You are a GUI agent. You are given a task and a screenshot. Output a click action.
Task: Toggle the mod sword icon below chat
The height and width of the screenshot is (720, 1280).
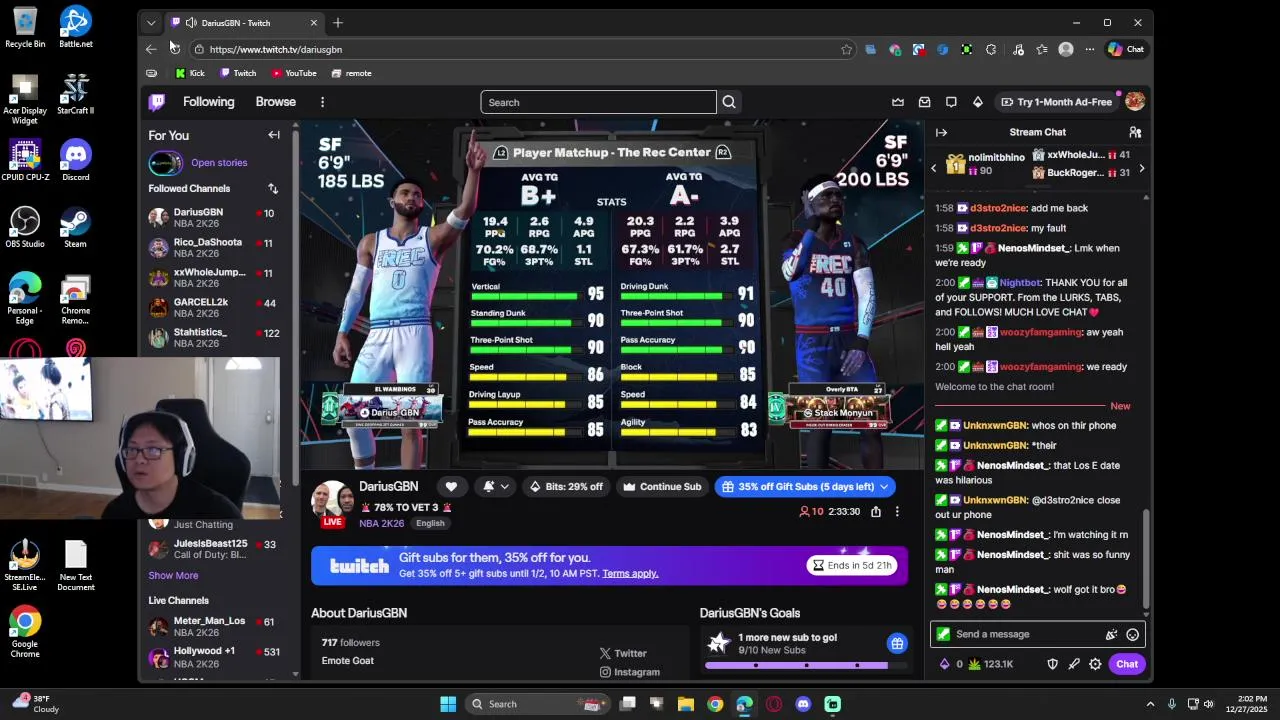pos(1074,664)
